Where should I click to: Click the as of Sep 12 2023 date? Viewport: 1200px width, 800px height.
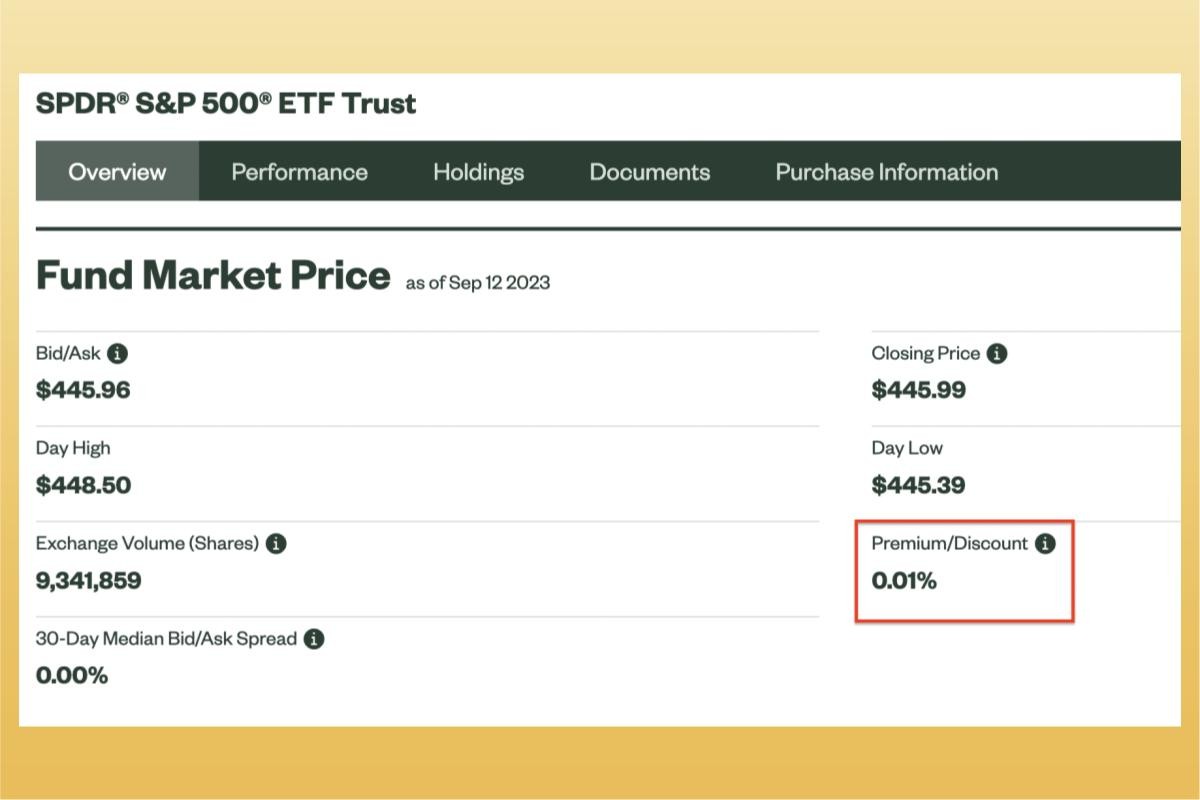coord(477,283)
